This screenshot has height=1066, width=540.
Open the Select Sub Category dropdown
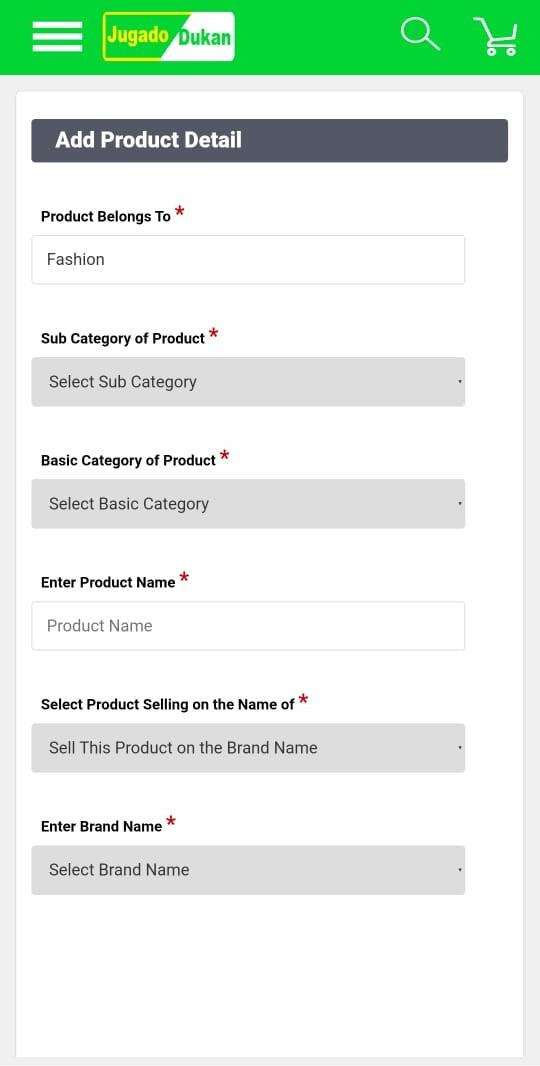248,381
